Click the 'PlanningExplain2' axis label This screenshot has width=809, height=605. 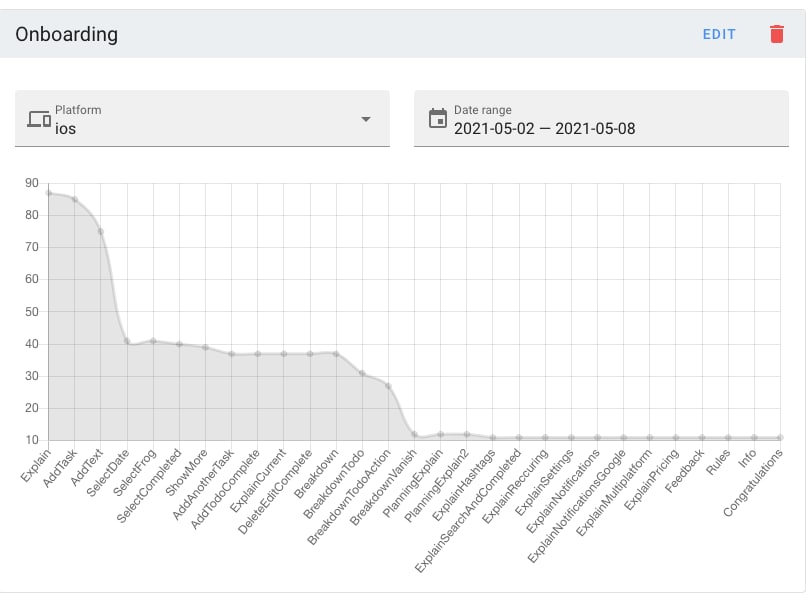coord(436,485)
